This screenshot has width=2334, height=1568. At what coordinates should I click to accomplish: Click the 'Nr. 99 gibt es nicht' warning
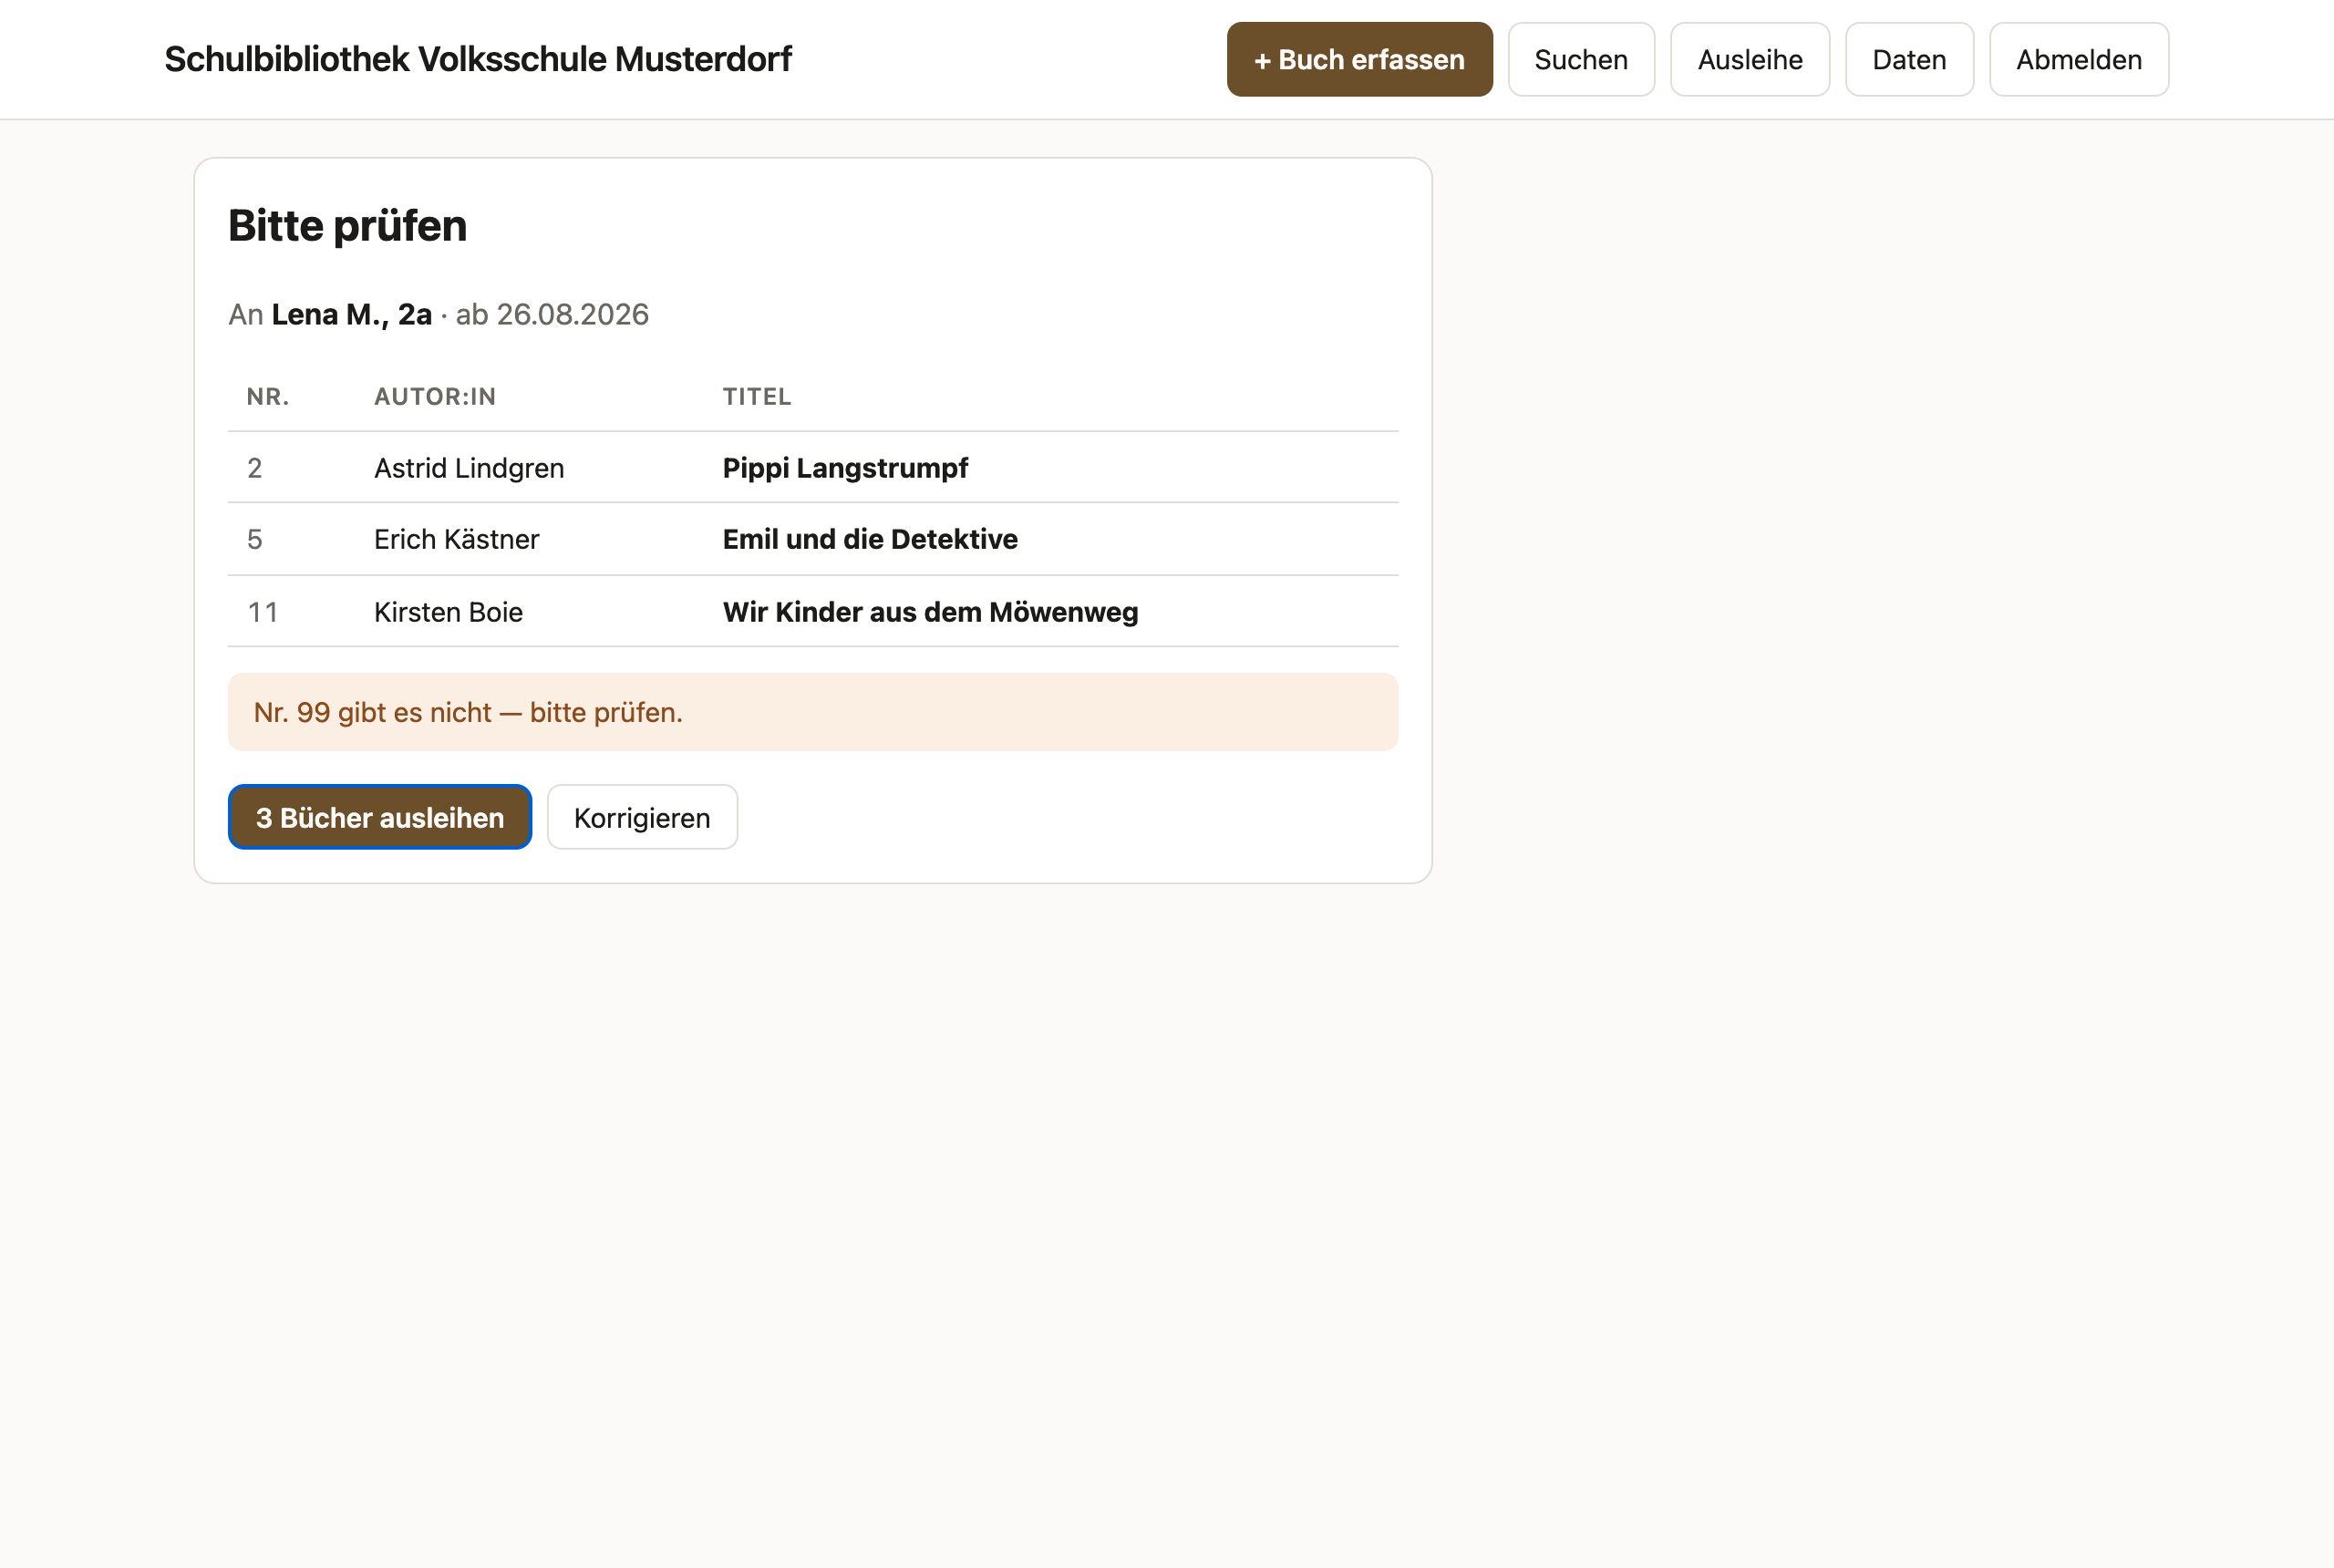[x=813, y=712]
